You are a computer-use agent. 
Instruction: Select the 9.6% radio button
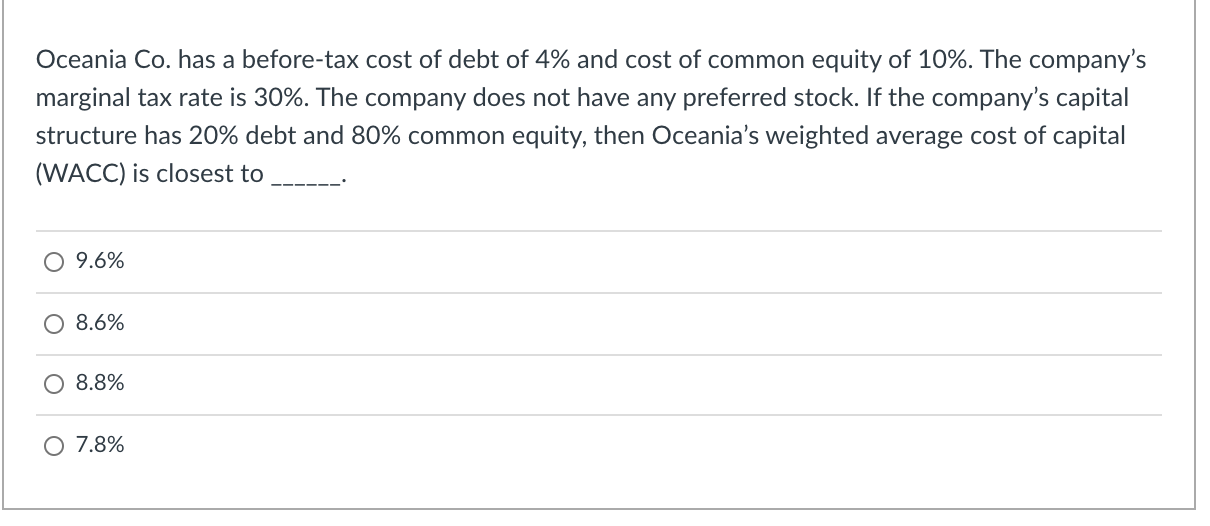(x=52, y=262)
